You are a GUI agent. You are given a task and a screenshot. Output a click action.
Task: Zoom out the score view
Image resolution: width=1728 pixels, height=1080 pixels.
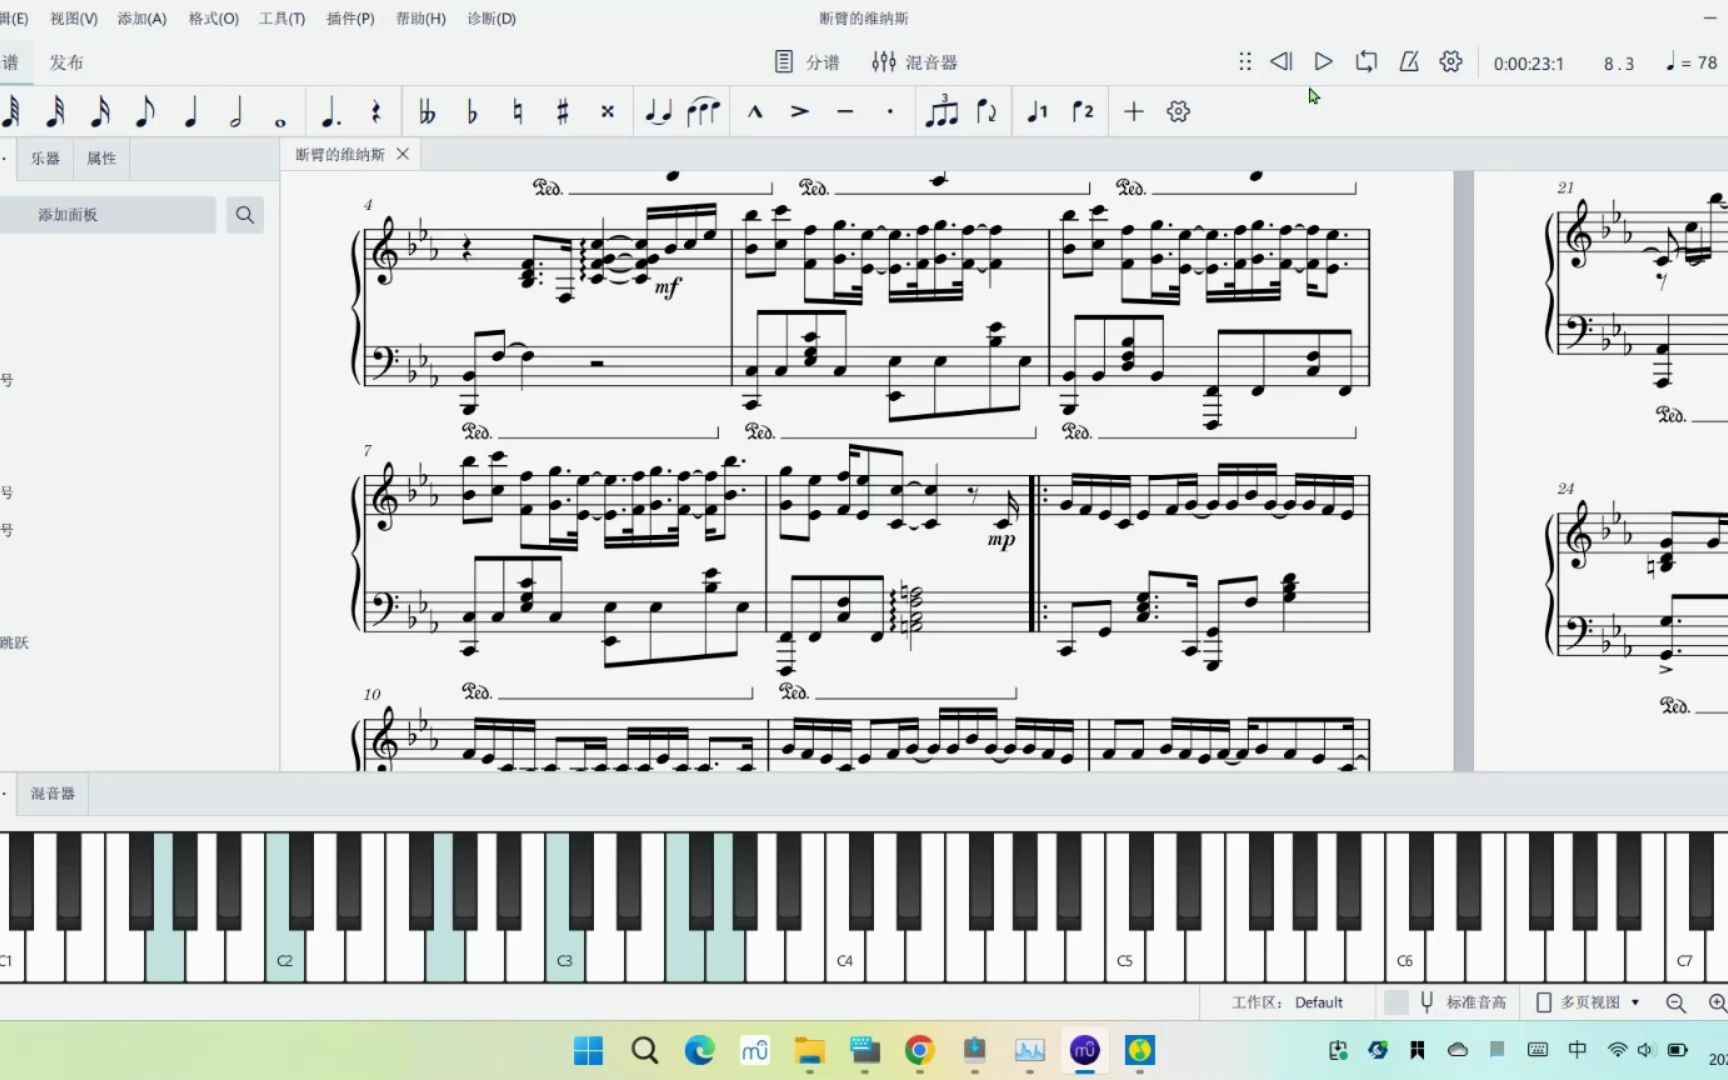point(1676,1003)
